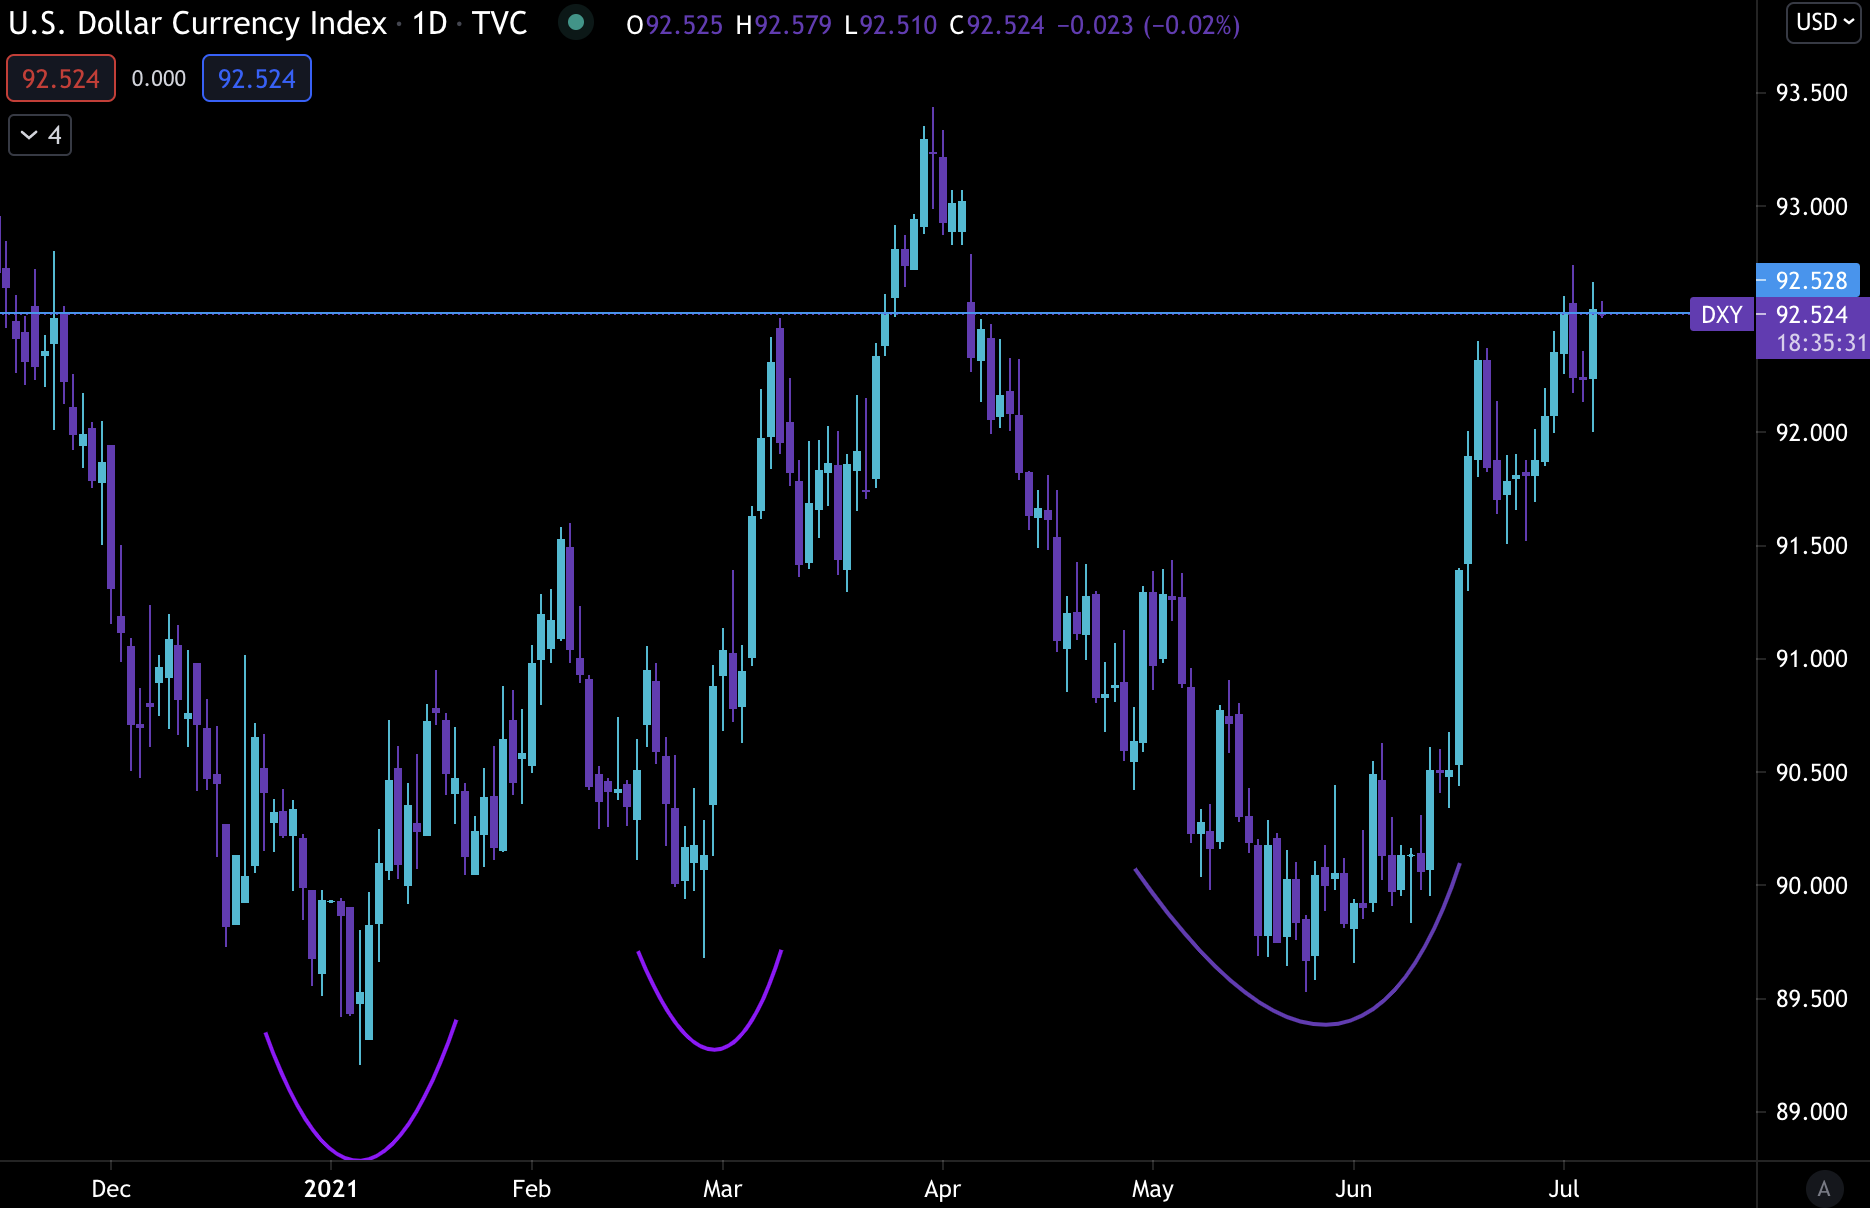Click the red 92.524 sell price button
The height and width of the screenshot is (1208, 1870).
click(x=61, y=79)
